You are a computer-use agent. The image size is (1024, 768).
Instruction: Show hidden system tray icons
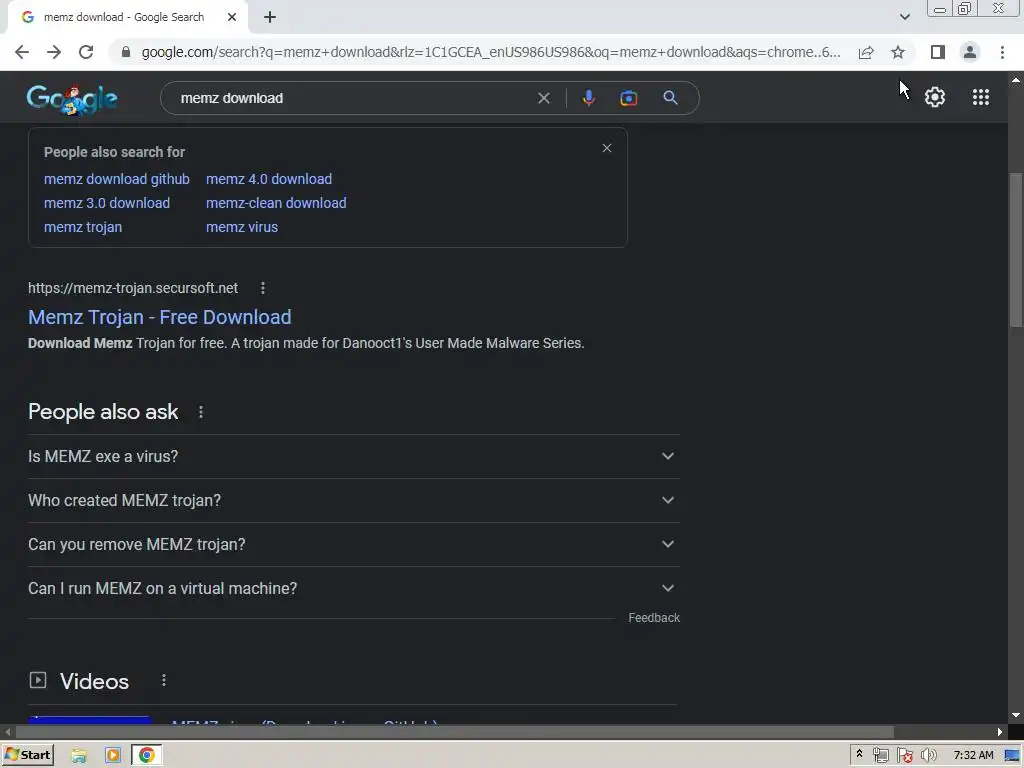coord(859,755)
